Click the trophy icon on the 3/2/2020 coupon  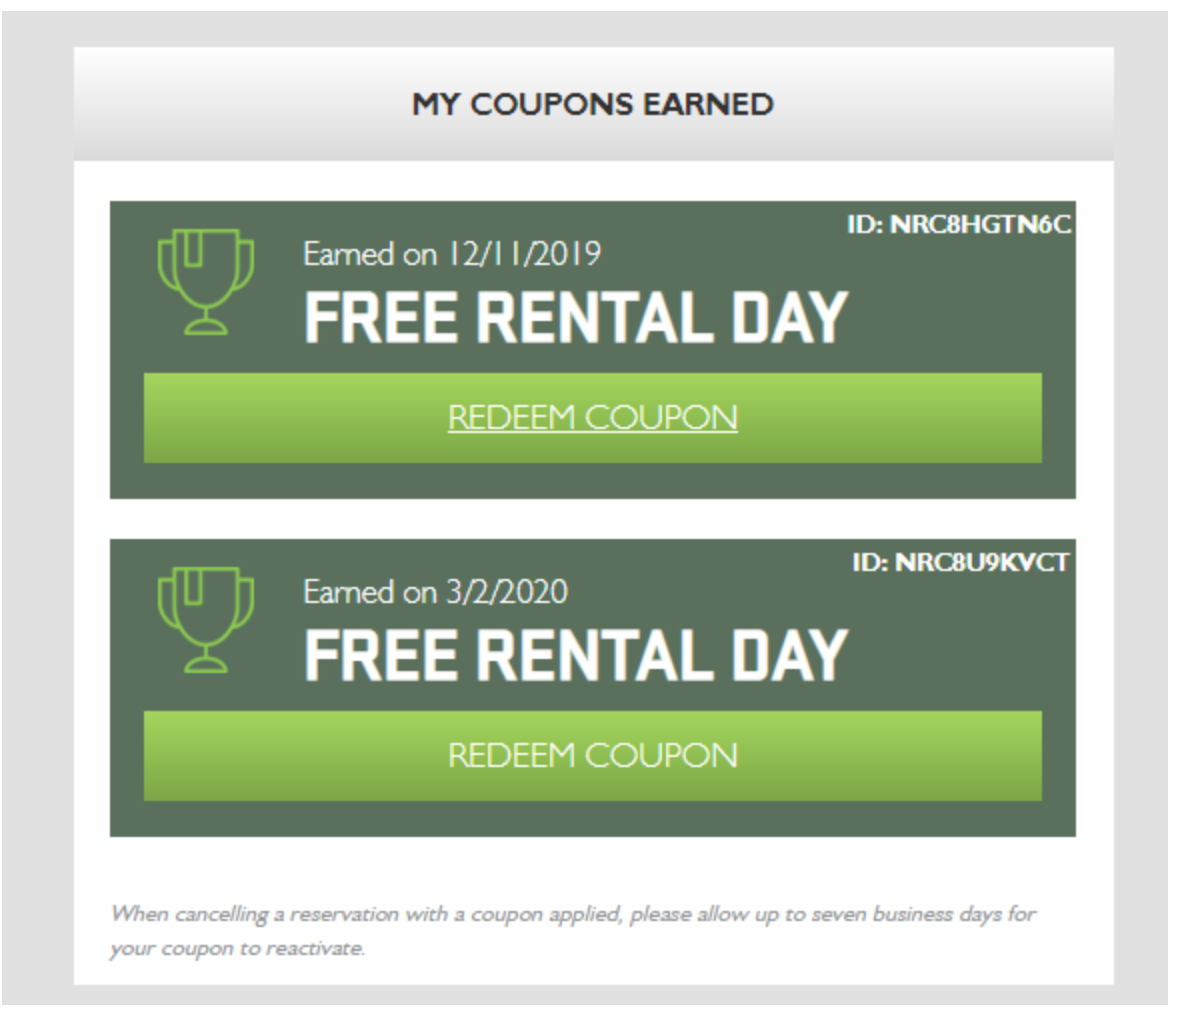coord(206,619)
